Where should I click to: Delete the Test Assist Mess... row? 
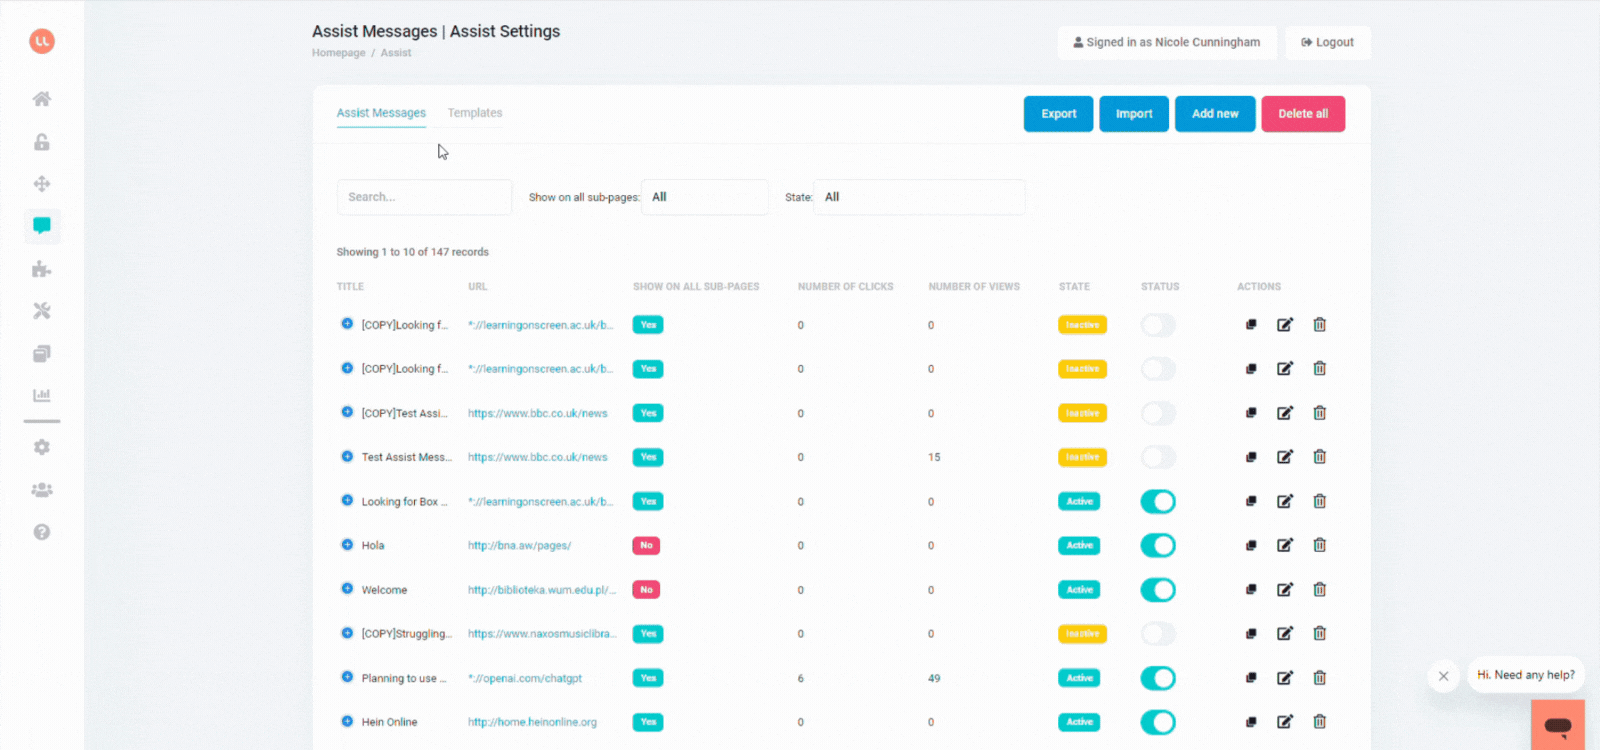coord(1320,457)
